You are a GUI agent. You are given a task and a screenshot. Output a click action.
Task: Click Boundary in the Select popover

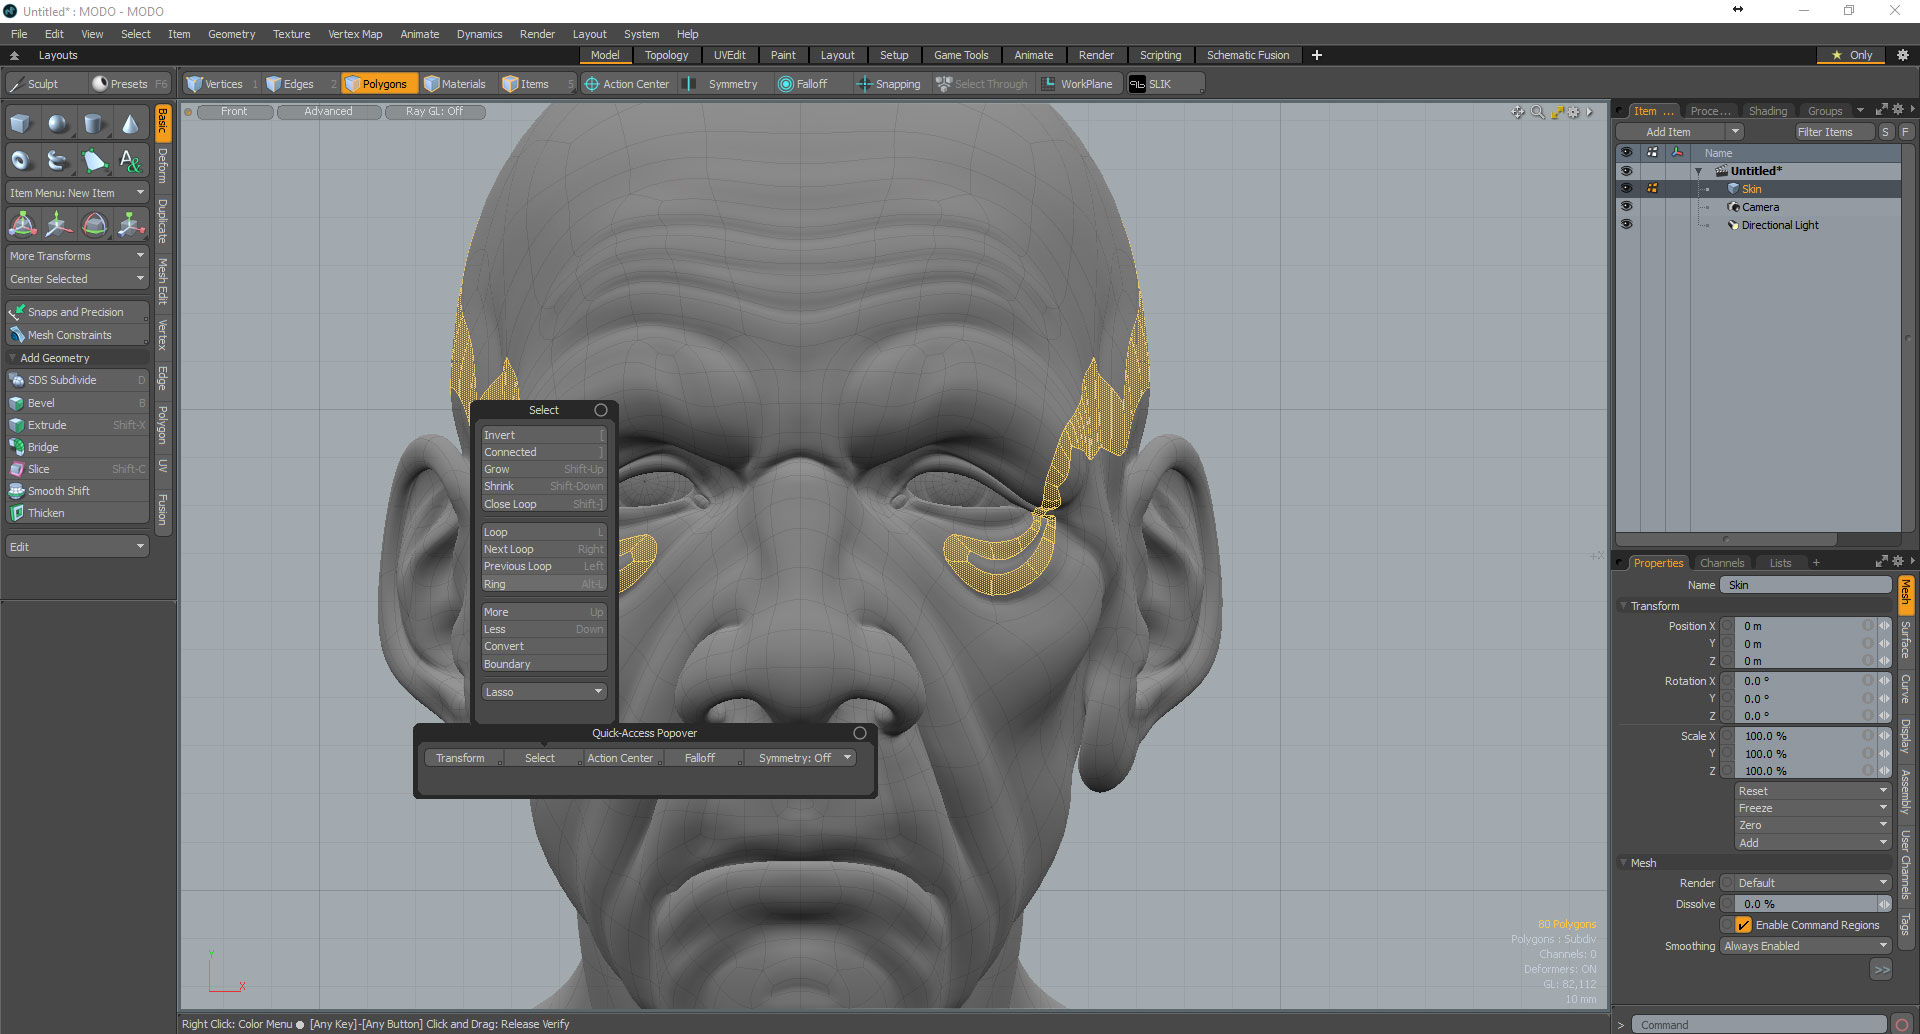(x=544, y=664)
